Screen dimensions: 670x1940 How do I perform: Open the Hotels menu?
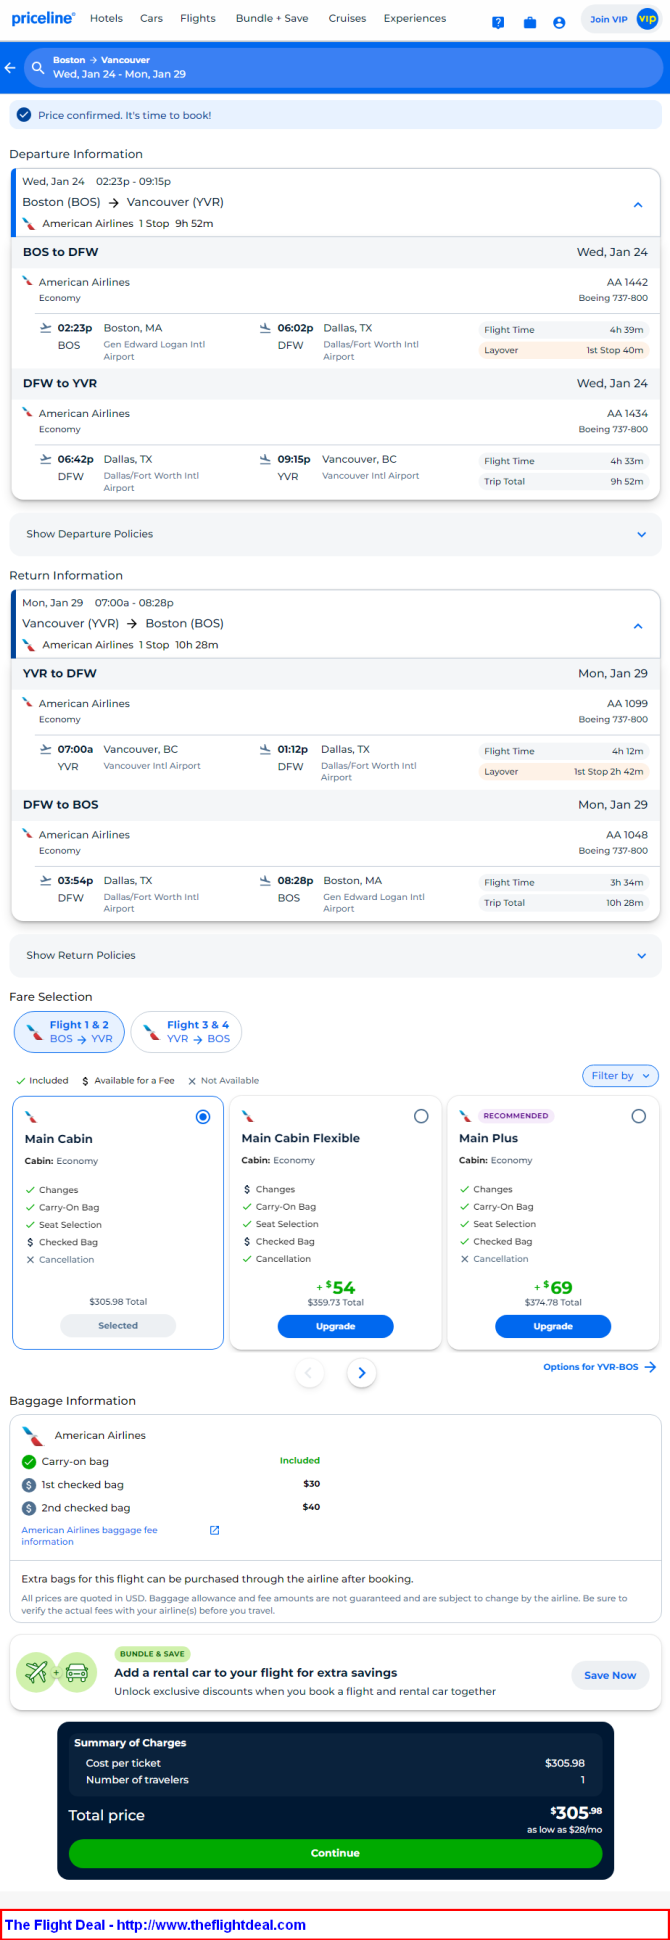click(x=106, y=18)
